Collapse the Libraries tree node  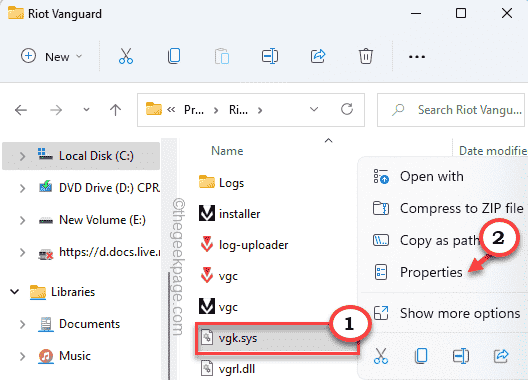14,292
